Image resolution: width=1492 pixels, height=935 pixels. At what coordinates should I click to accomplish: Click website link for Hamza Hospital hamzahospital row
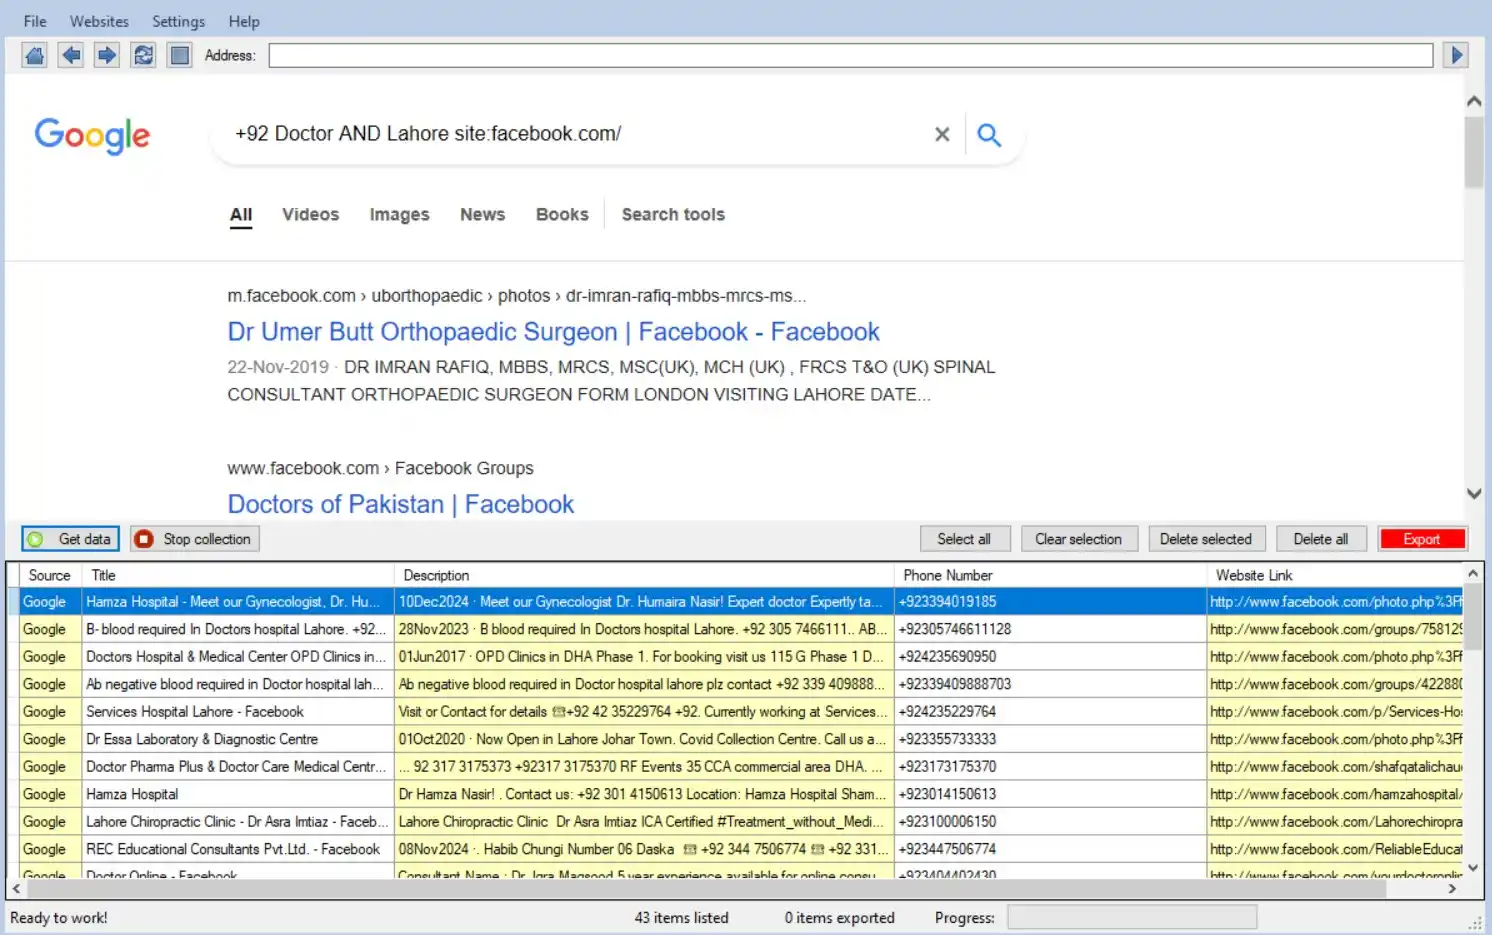1335,794
